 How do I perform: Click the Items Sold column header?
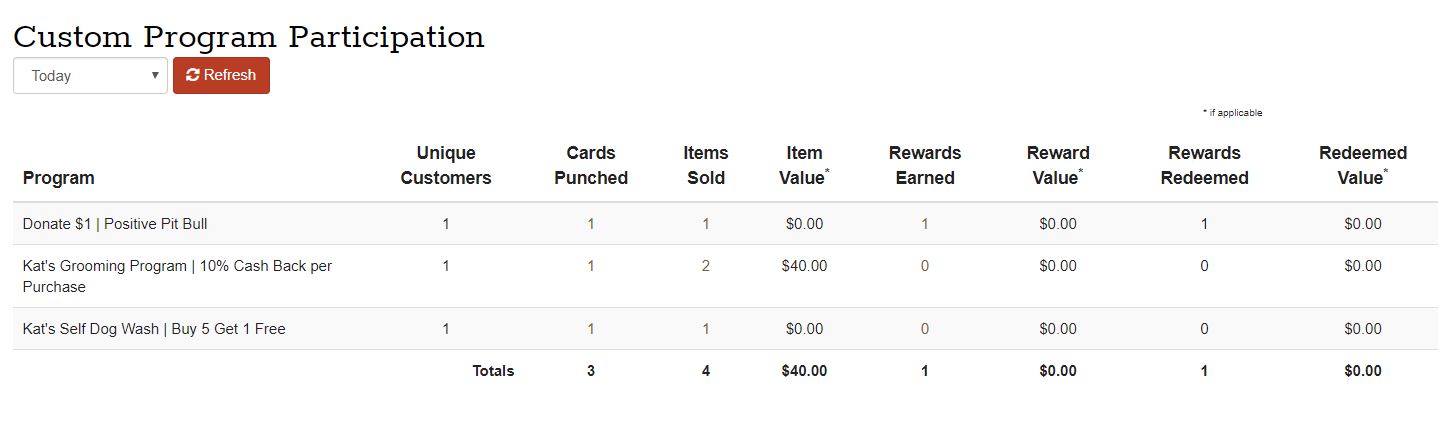coord(706,166)
